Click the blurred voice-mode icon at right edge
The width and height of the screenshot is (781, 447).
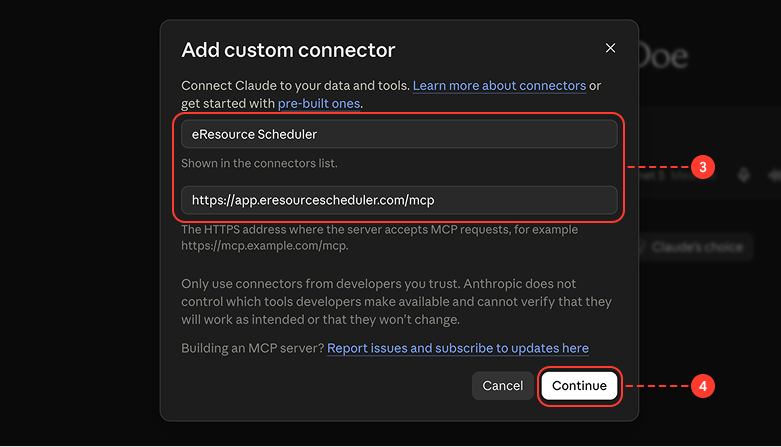point(775,175)
